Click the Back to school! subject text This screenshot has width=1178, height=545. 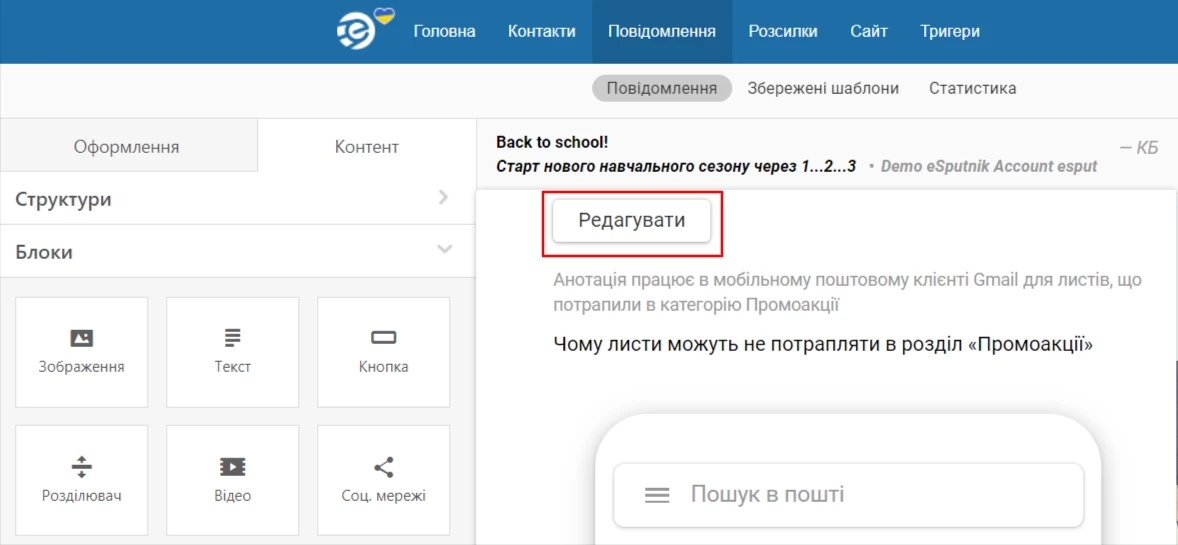pyautogui.click(x=552, y=143)
